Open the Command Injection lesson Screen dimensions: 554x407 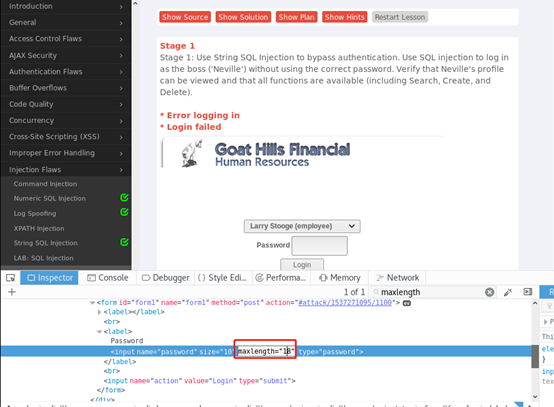point(45,184)
